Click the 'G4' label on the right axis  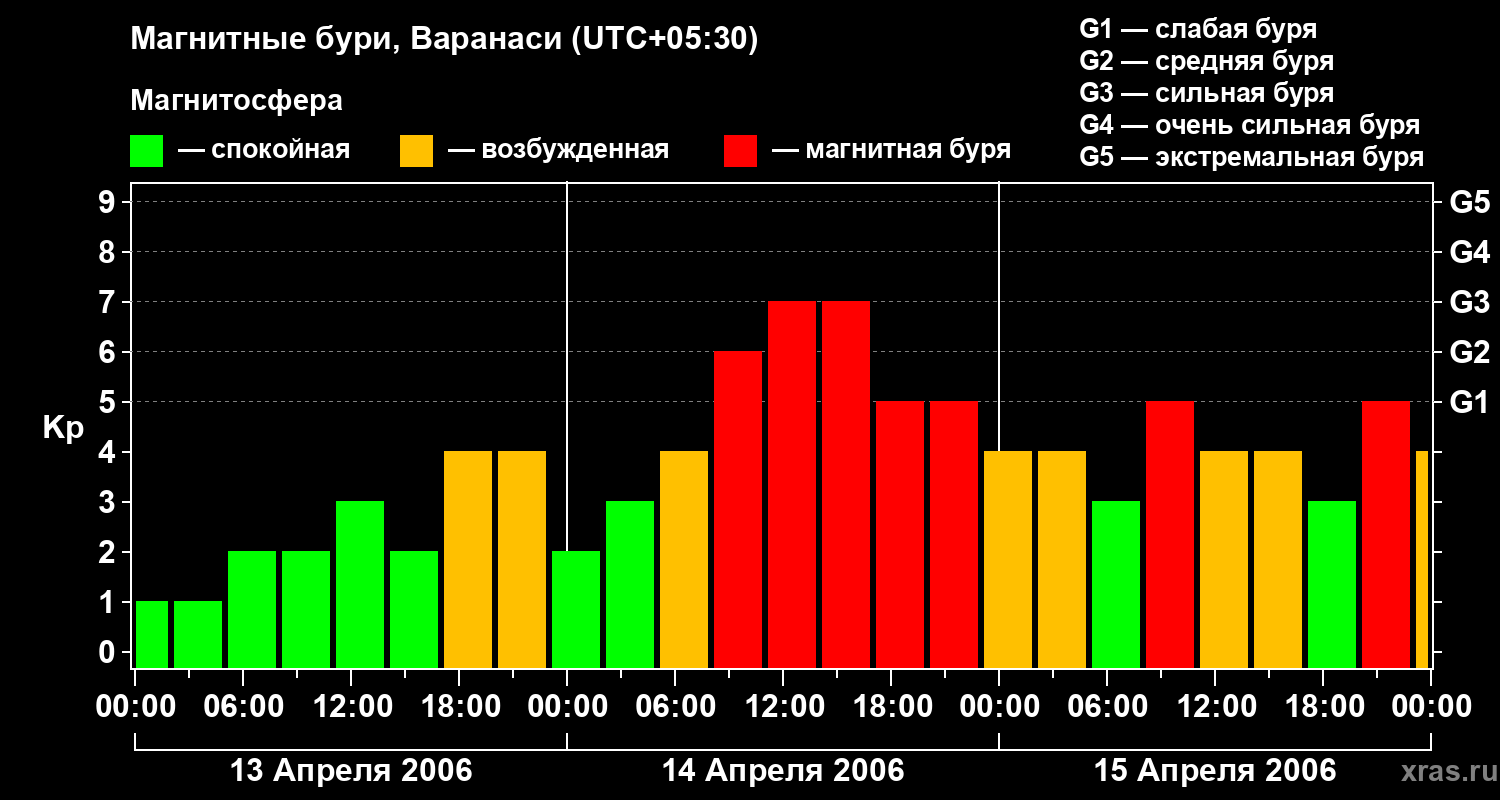1470,252
